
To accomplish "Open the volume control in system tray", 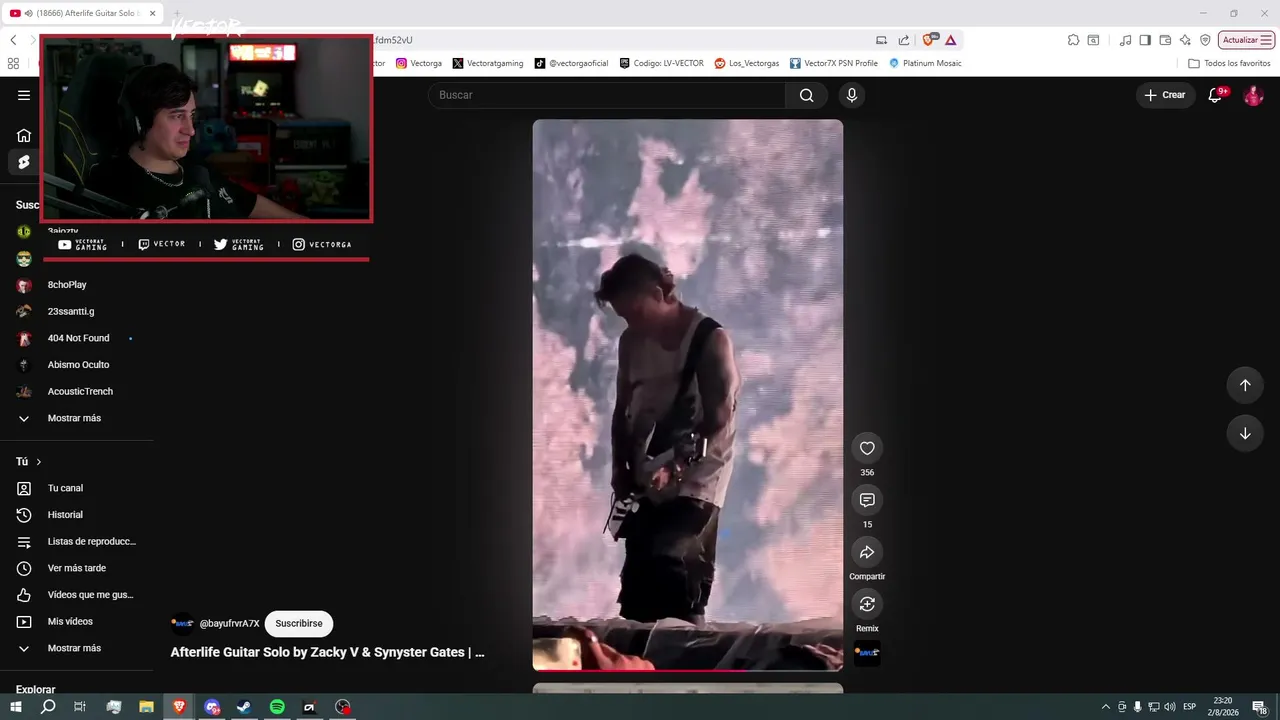I will [x=1170, y=707].
